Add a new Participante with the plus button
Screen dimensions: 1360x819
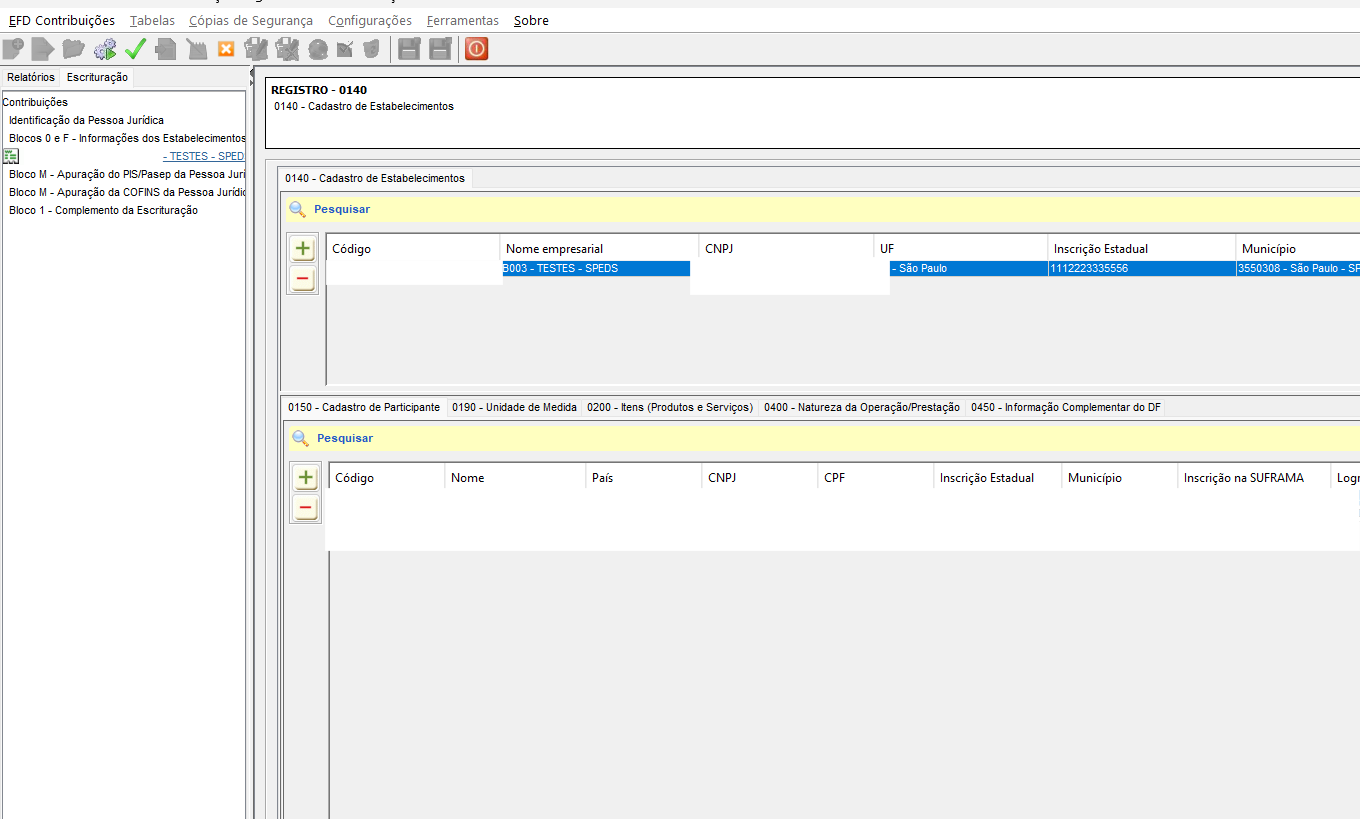(306, 478)
